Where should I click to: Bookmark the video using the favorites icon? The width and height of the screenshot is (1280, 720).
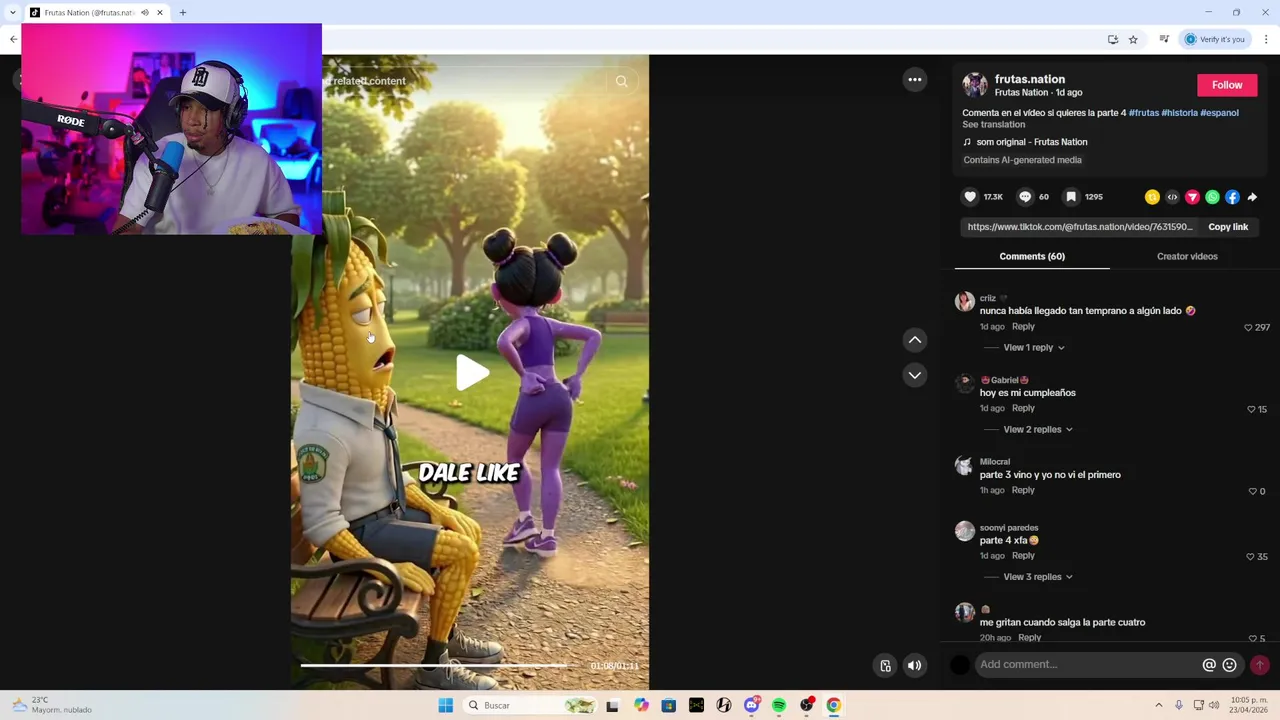pos(1071,197)
